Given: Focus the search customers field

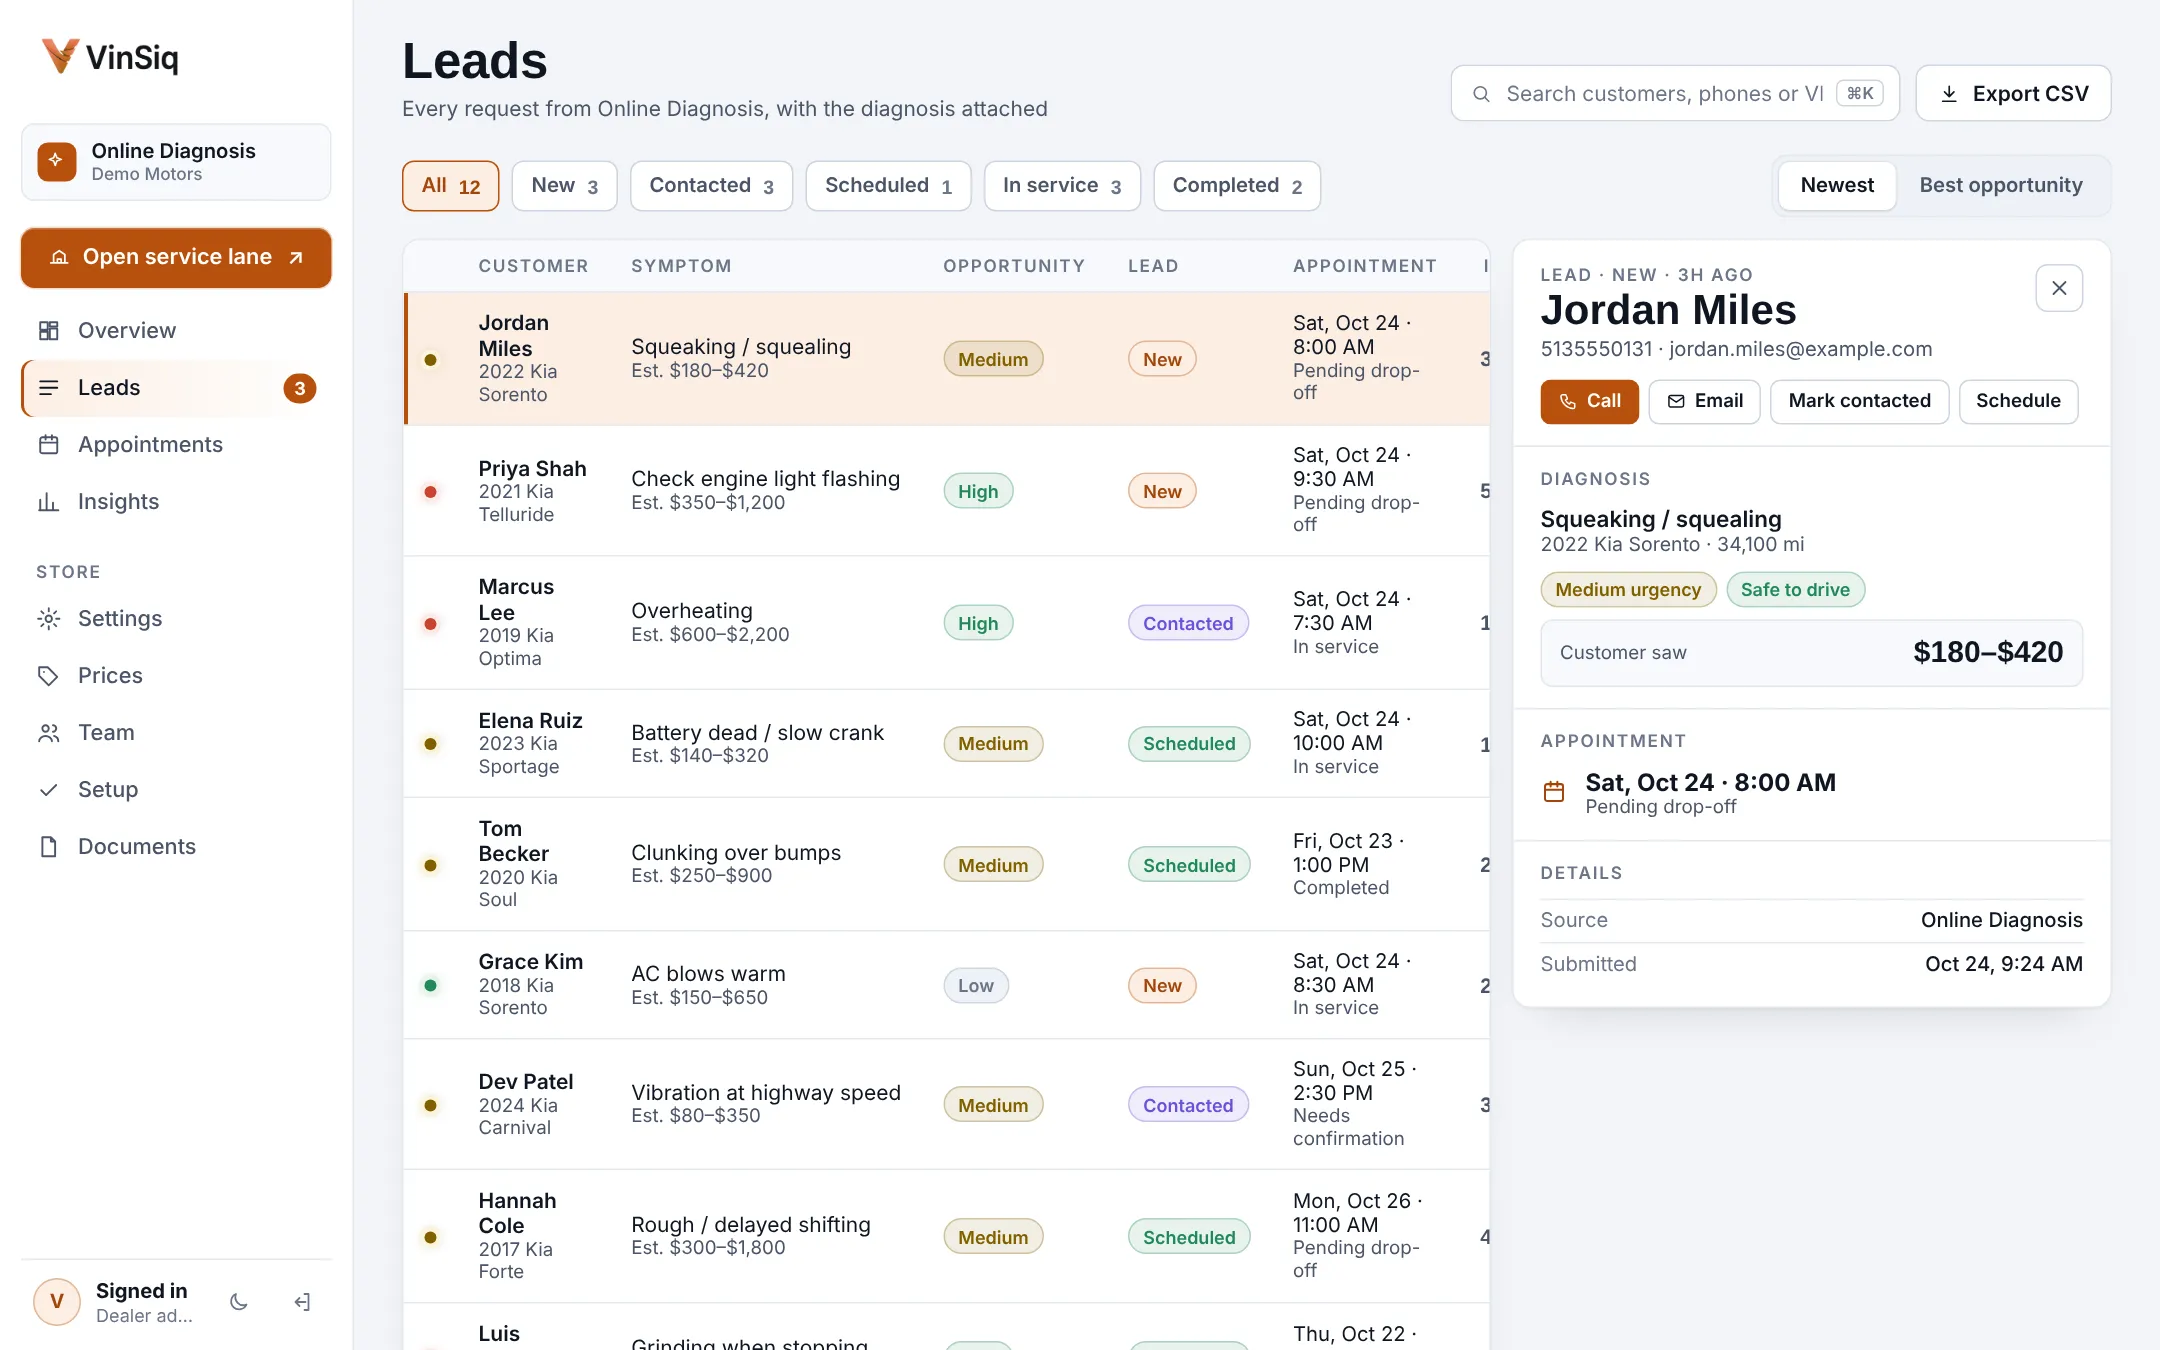Looking at the screenshot, I should tap(1675, 93).
